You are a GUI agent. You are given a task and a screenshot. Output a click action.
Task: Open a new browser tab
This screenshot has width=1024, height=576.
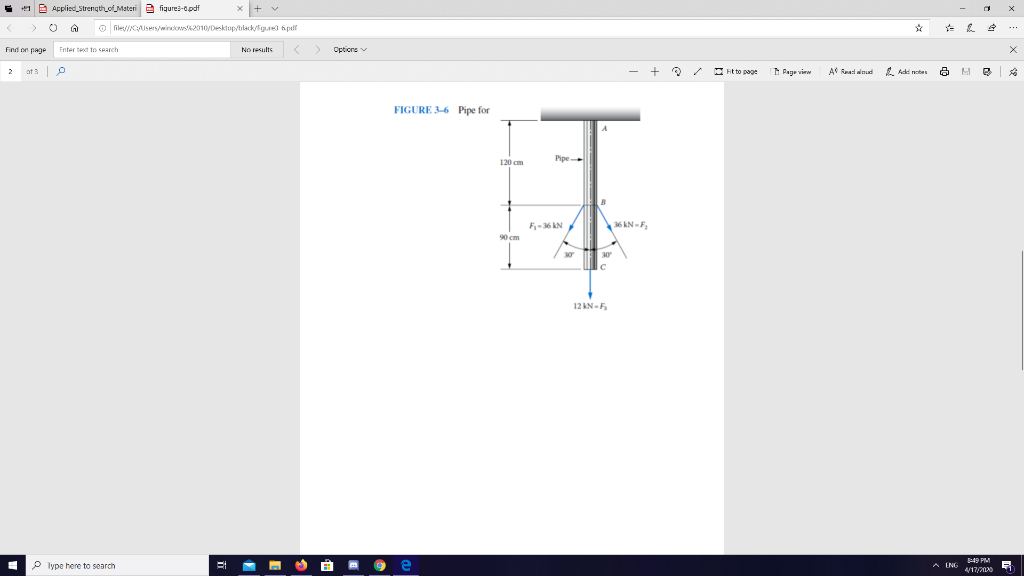[257, 8]
